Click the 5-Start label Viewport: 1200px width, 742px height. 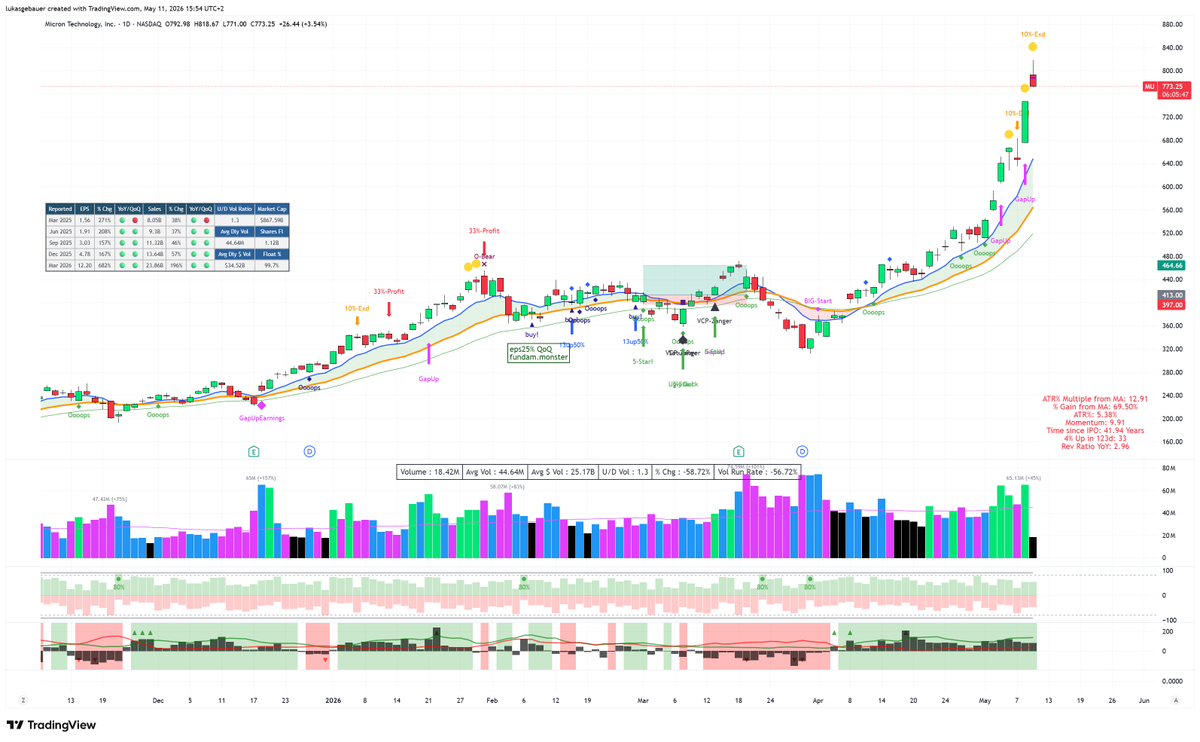(x=643, y=361)
